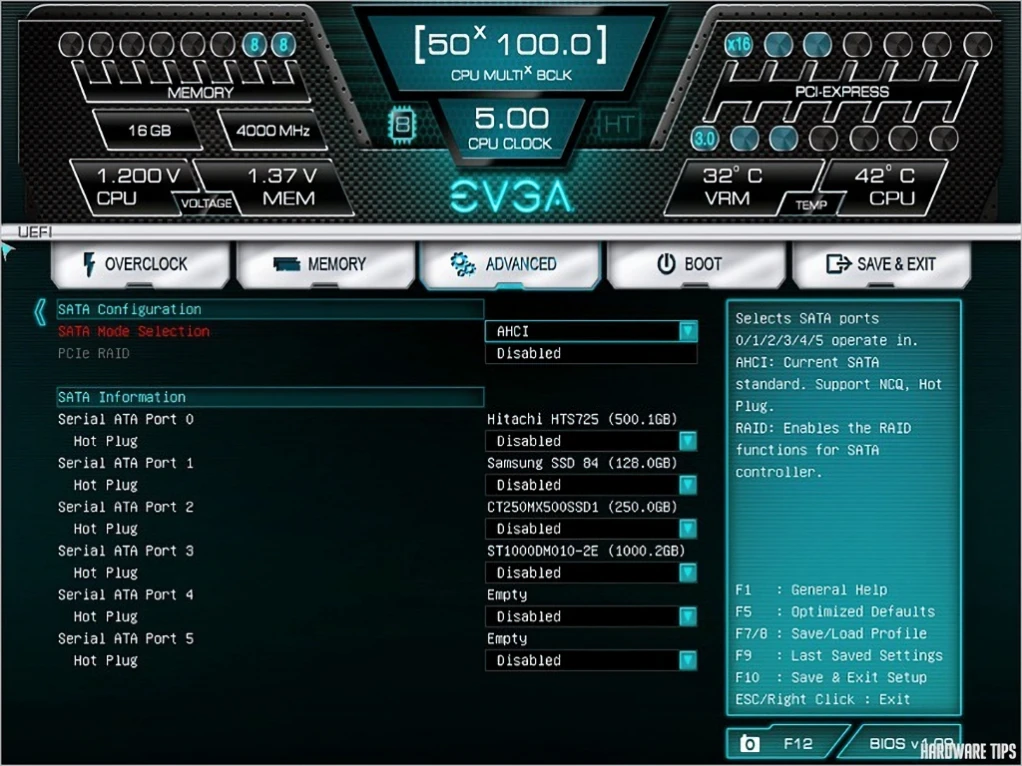
Task: Click the PCIe RAID label
Action: 94,353
